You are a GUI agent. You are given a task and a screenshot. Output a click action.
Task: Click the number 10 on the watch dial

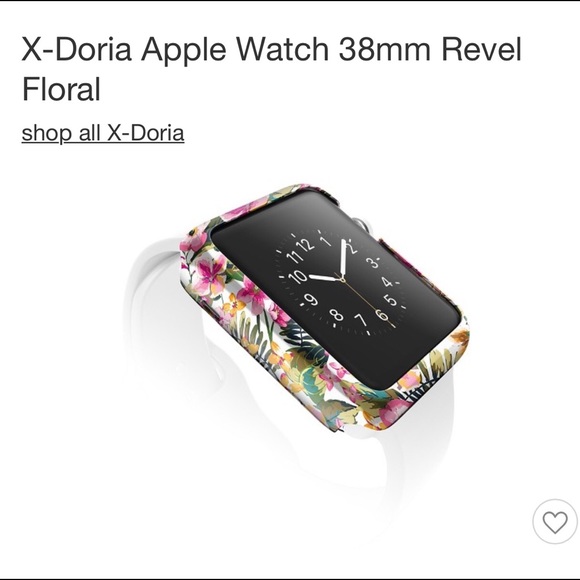pos(298,276)
